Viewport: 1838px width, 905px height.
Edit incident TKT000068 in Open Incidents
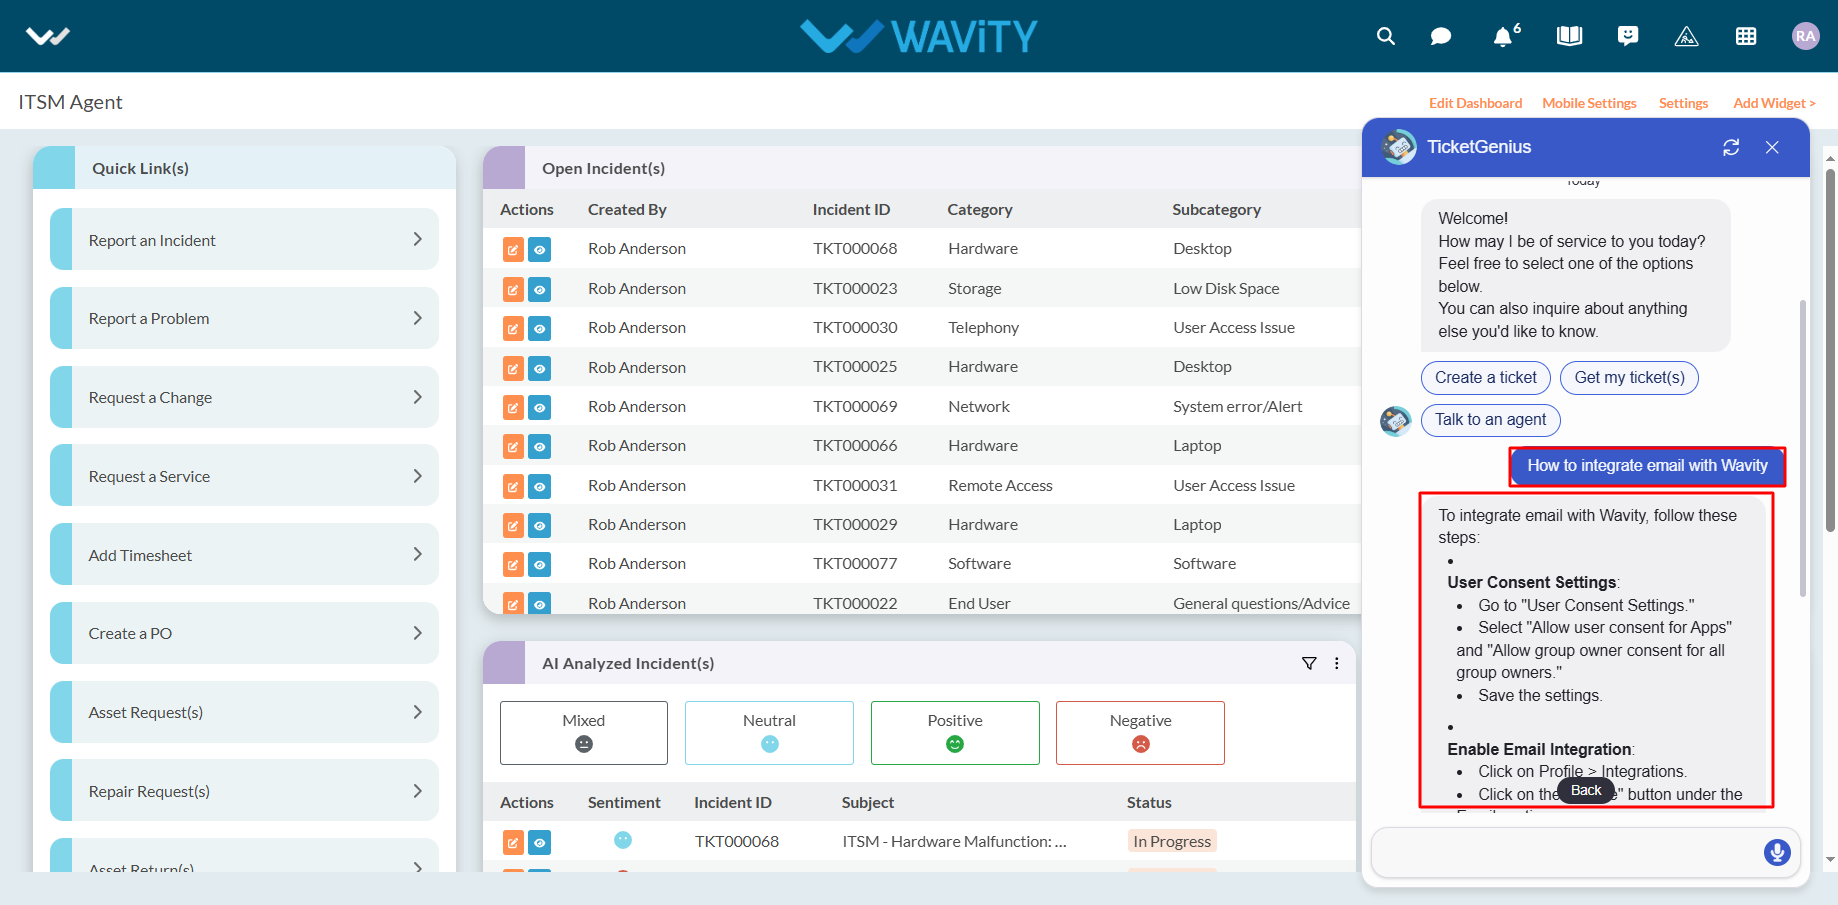(x=513, y=249)
